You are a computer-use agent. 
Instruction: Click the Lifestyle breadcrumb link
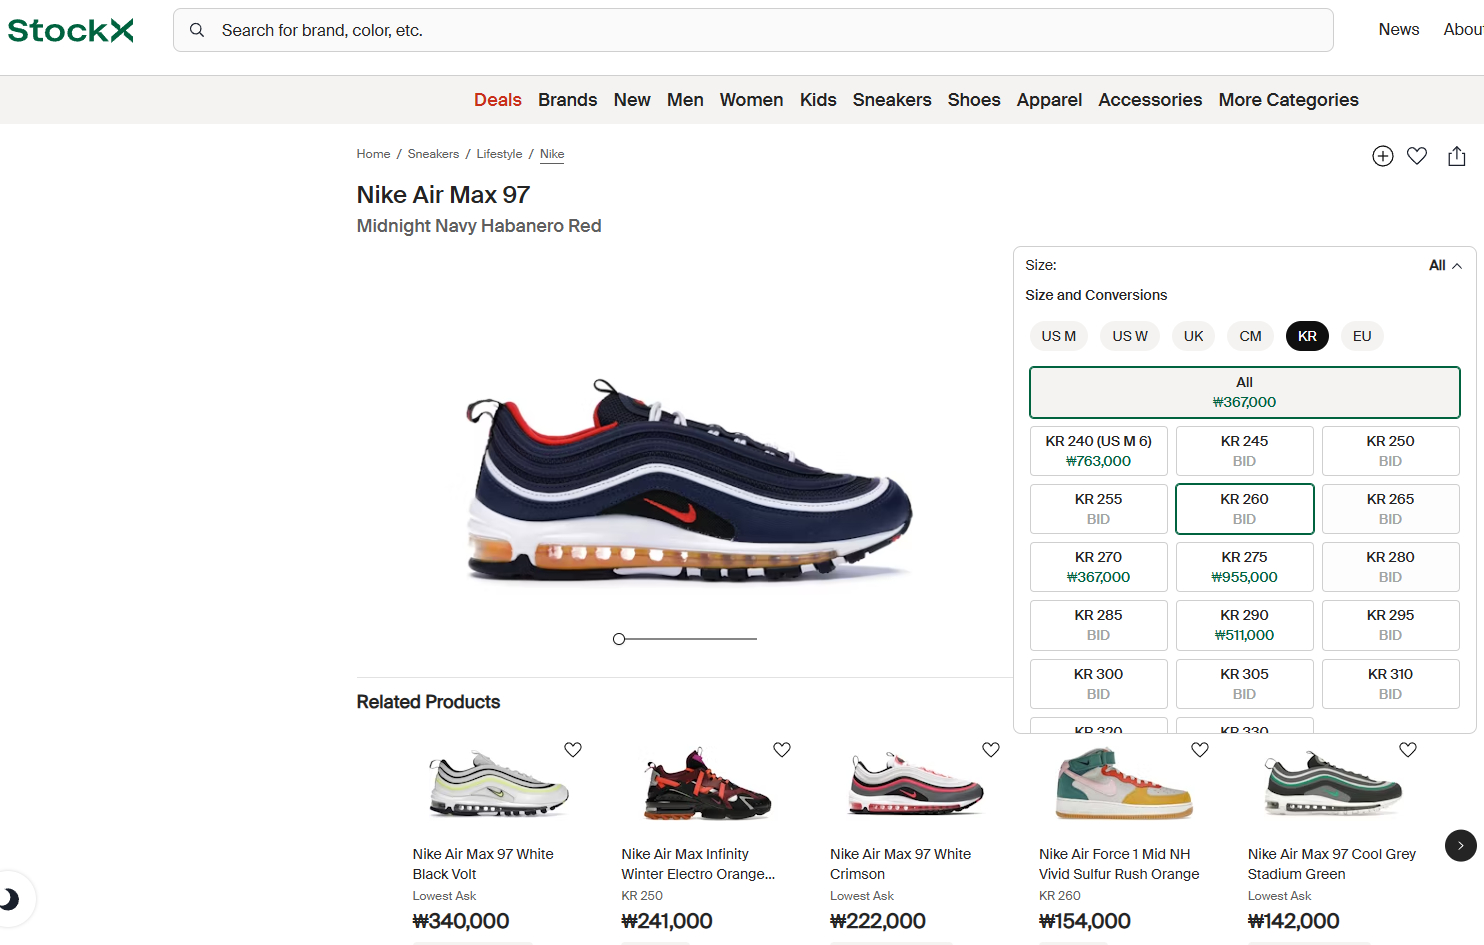pos(499,154)
